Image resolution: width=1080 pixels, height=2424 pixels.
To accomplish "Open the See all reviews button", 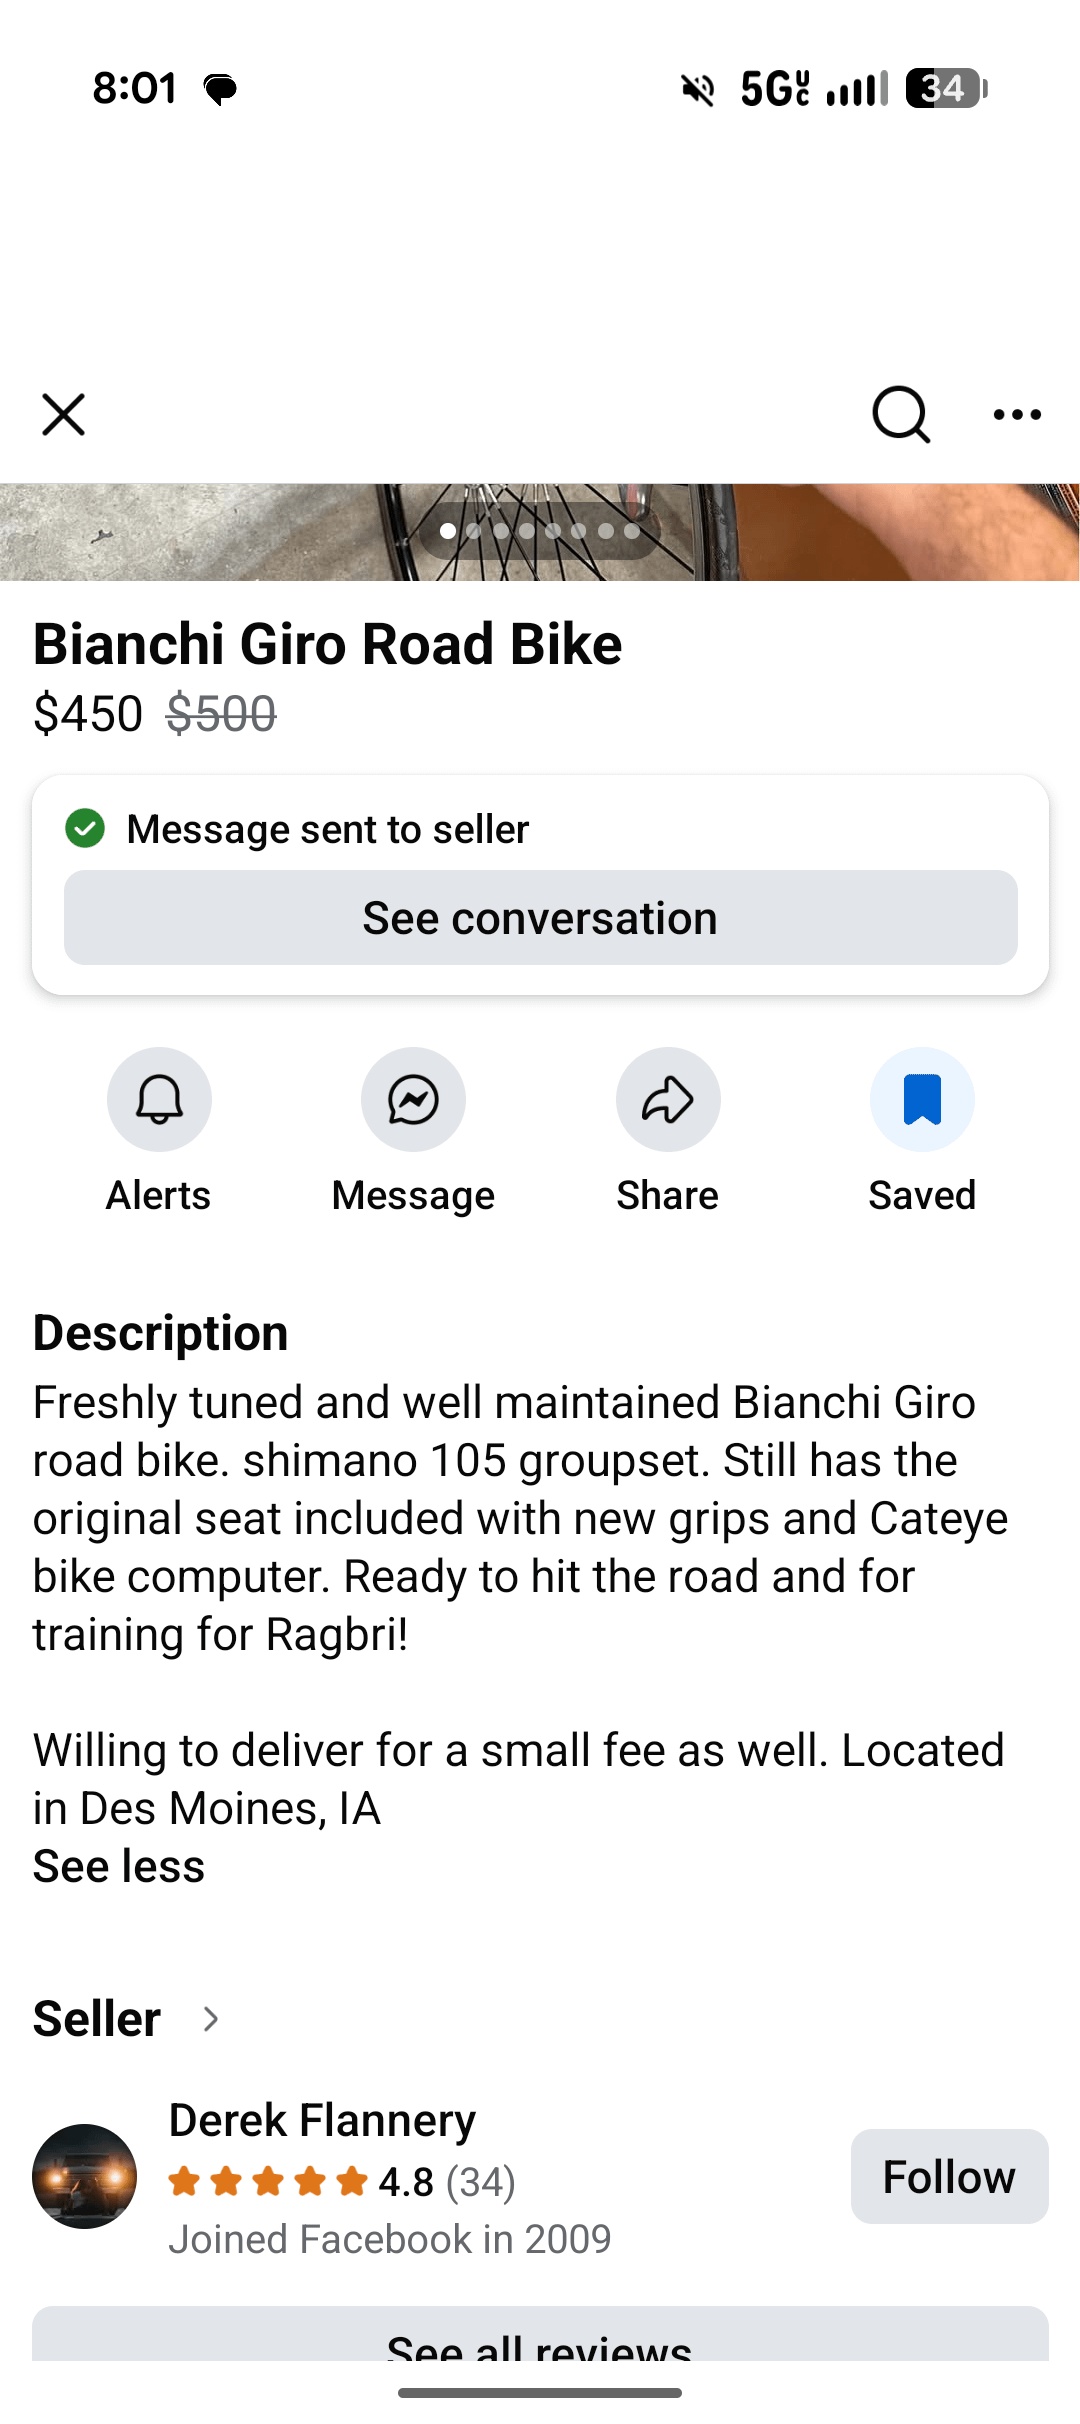I will tap(540, 2338).
